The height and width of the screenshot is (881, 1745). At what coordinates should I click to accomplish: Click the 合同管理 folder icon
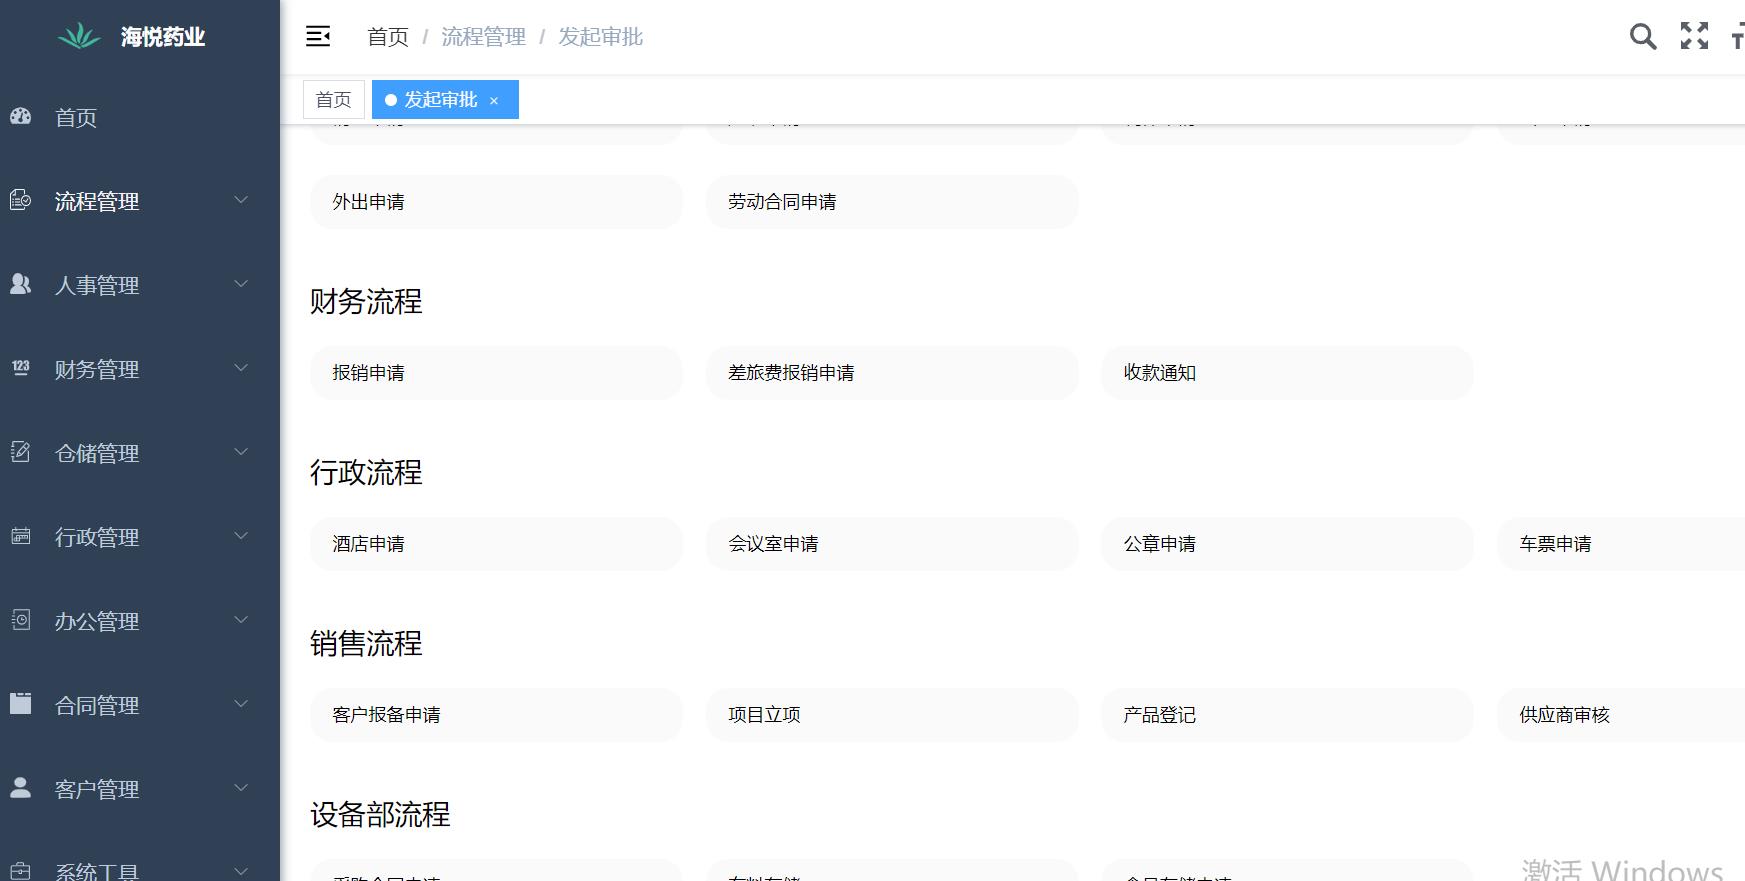pyautogui.click(x=21, y=704)
